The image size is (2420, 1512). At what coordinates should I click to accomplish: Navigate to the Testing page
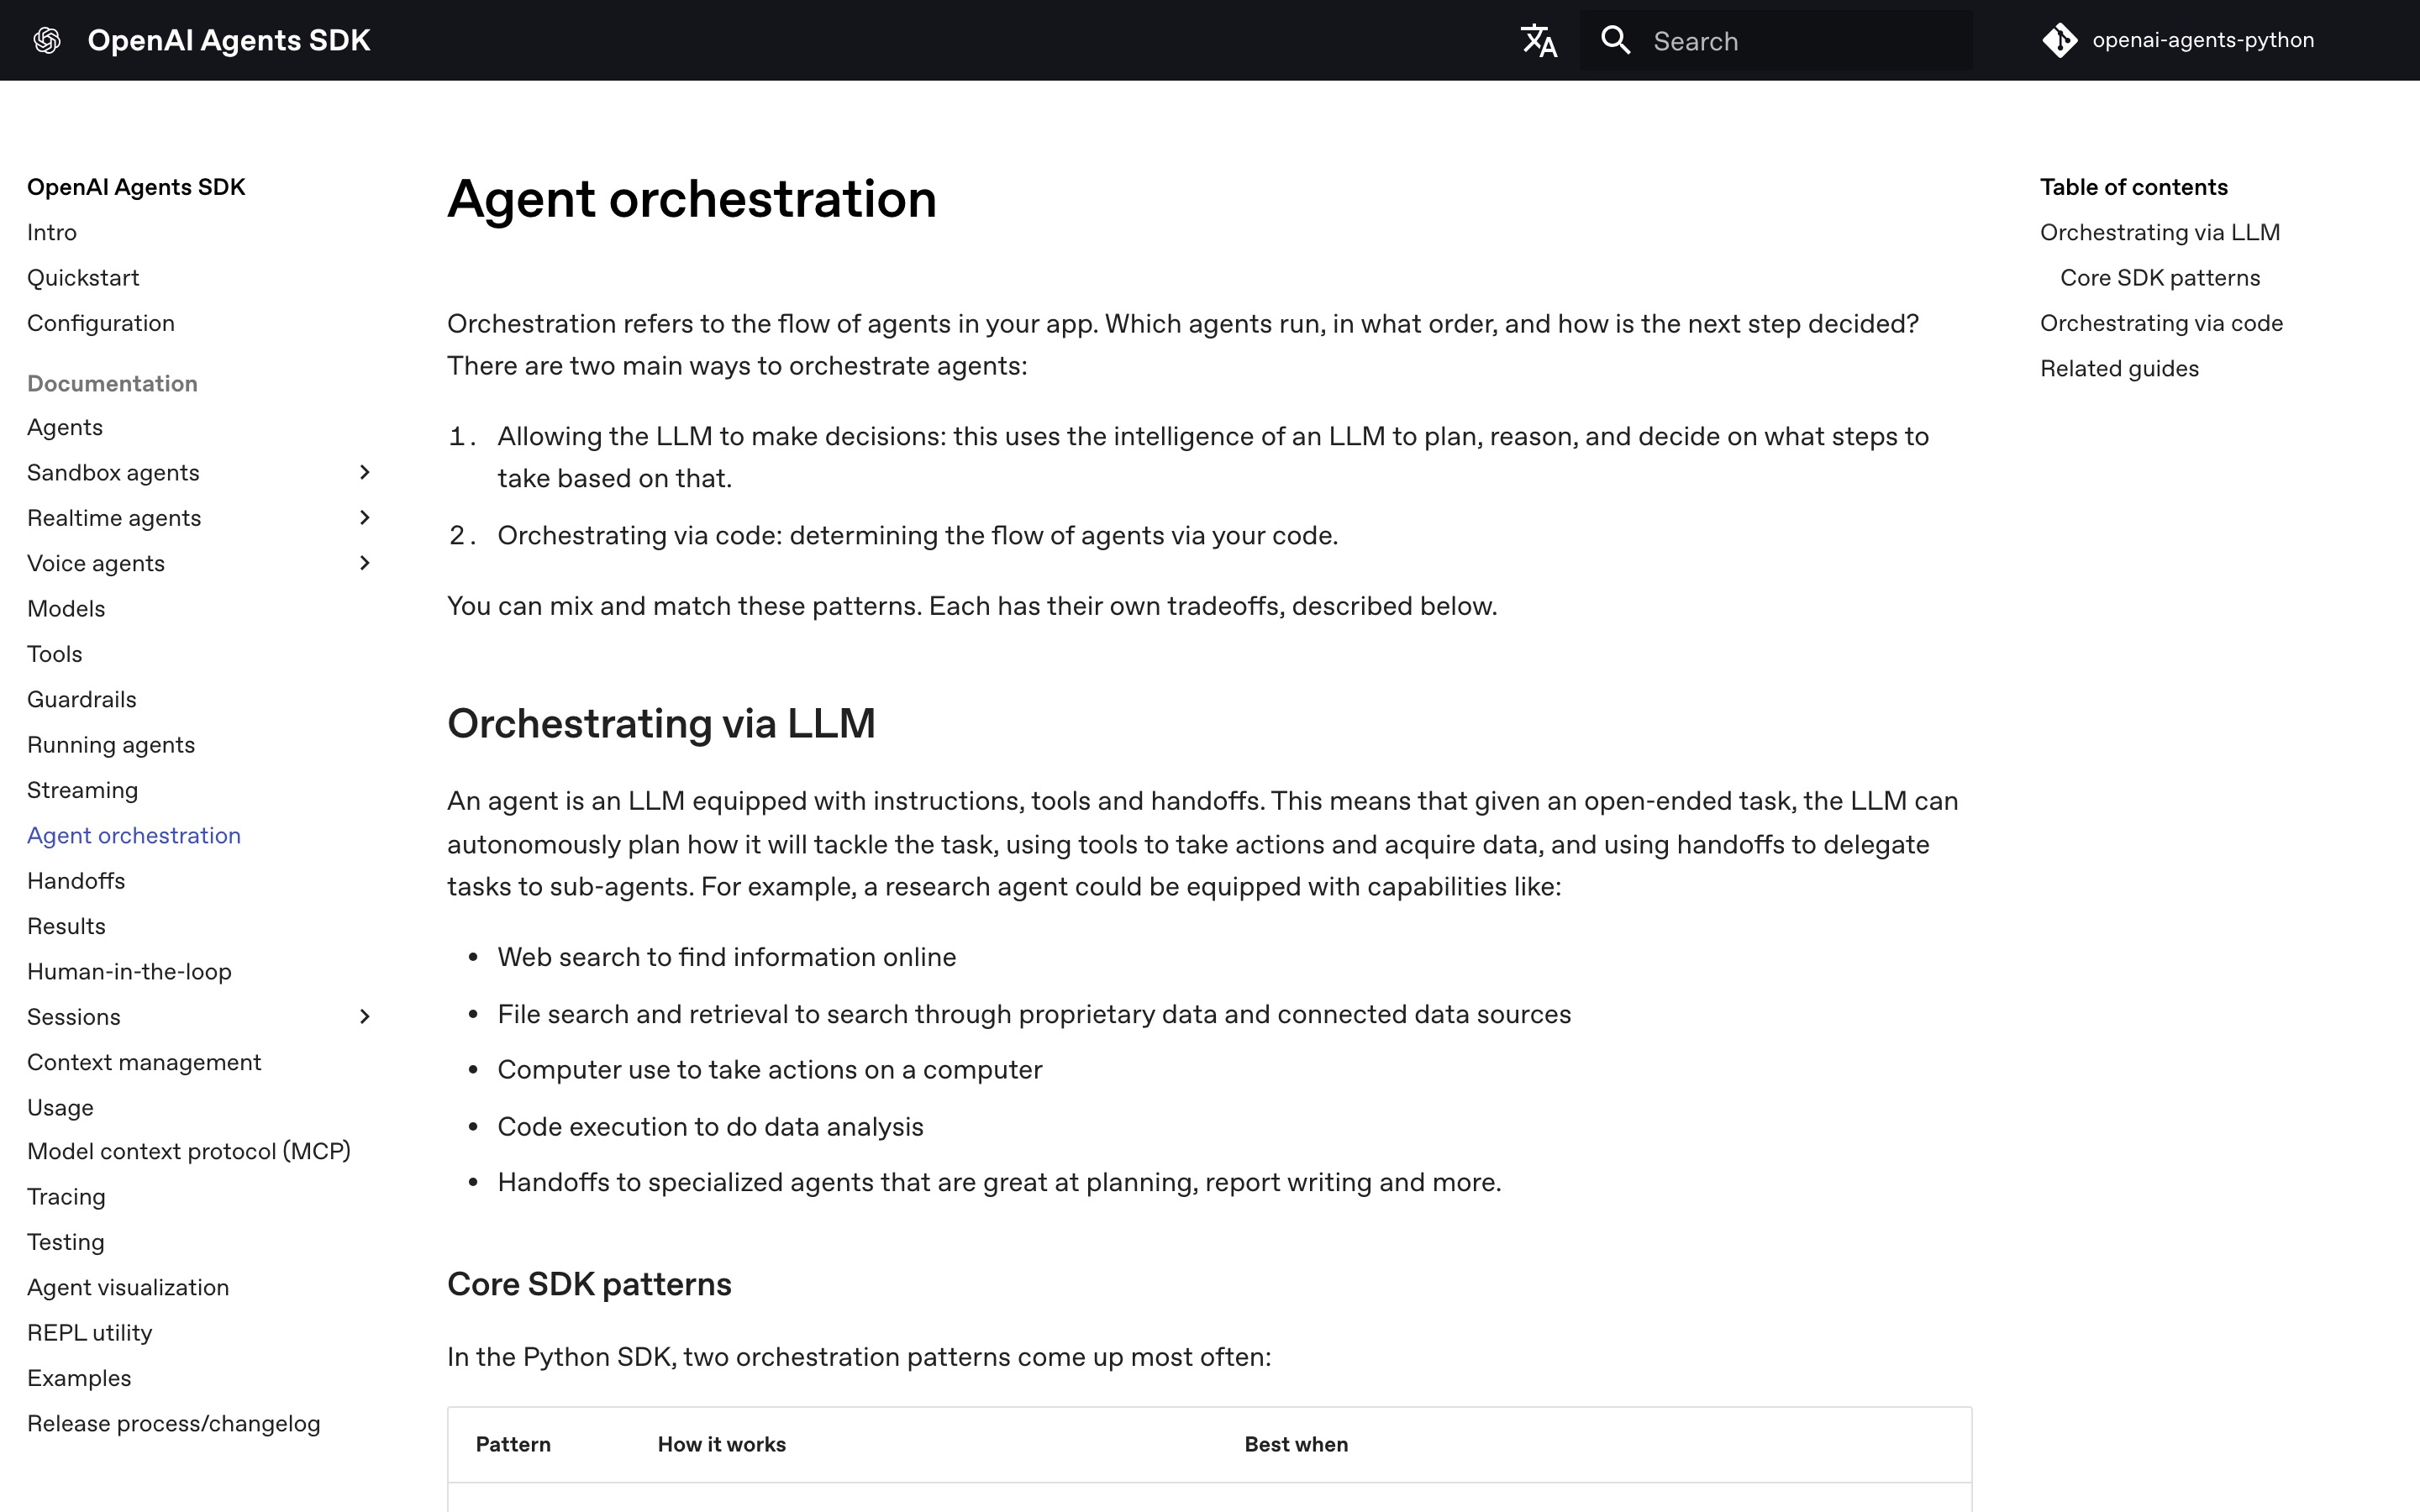tap(66, 1242)
